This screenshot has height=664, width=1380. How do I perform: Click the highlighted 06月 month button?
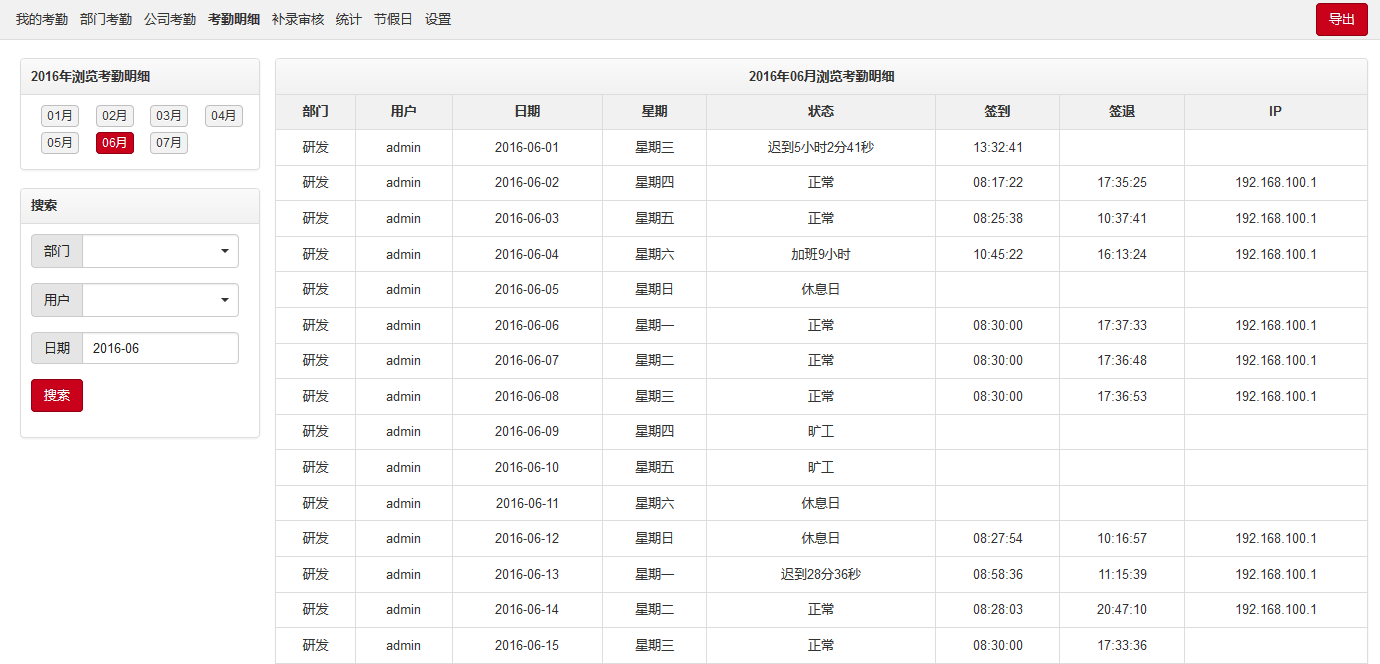pos(114,143)
